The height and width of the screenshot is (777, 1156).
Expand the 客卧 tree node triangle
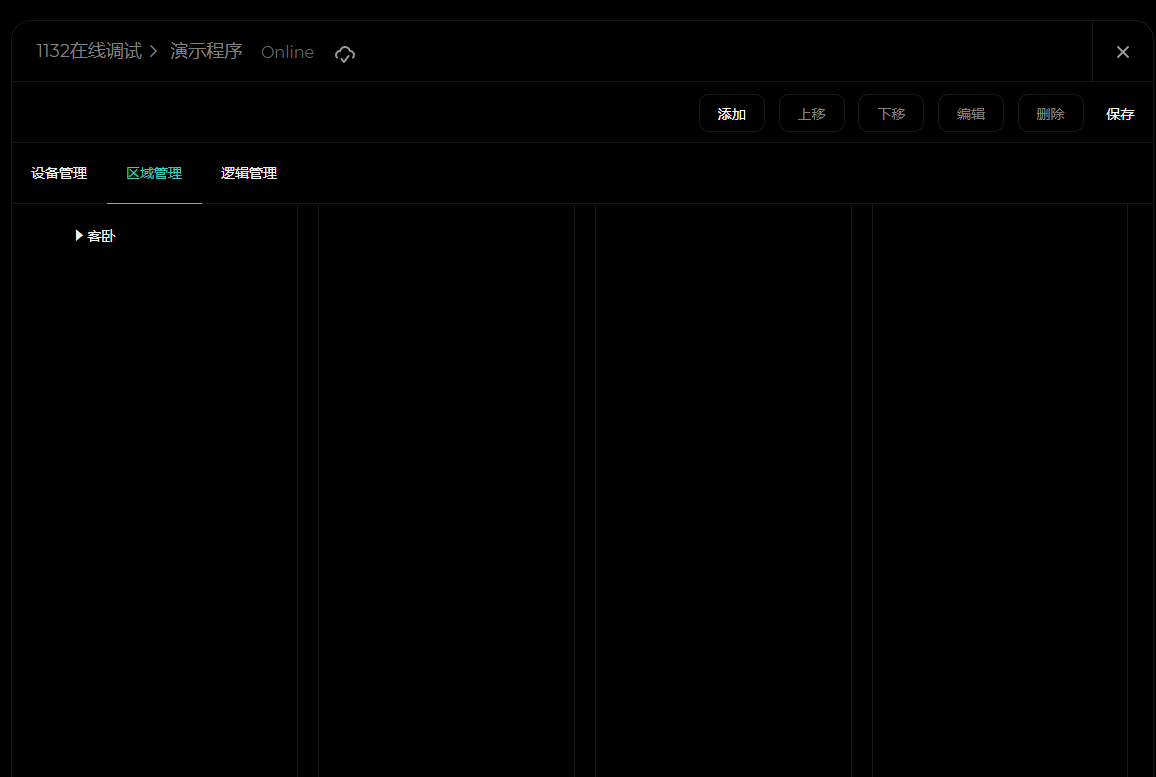point(79,236)
